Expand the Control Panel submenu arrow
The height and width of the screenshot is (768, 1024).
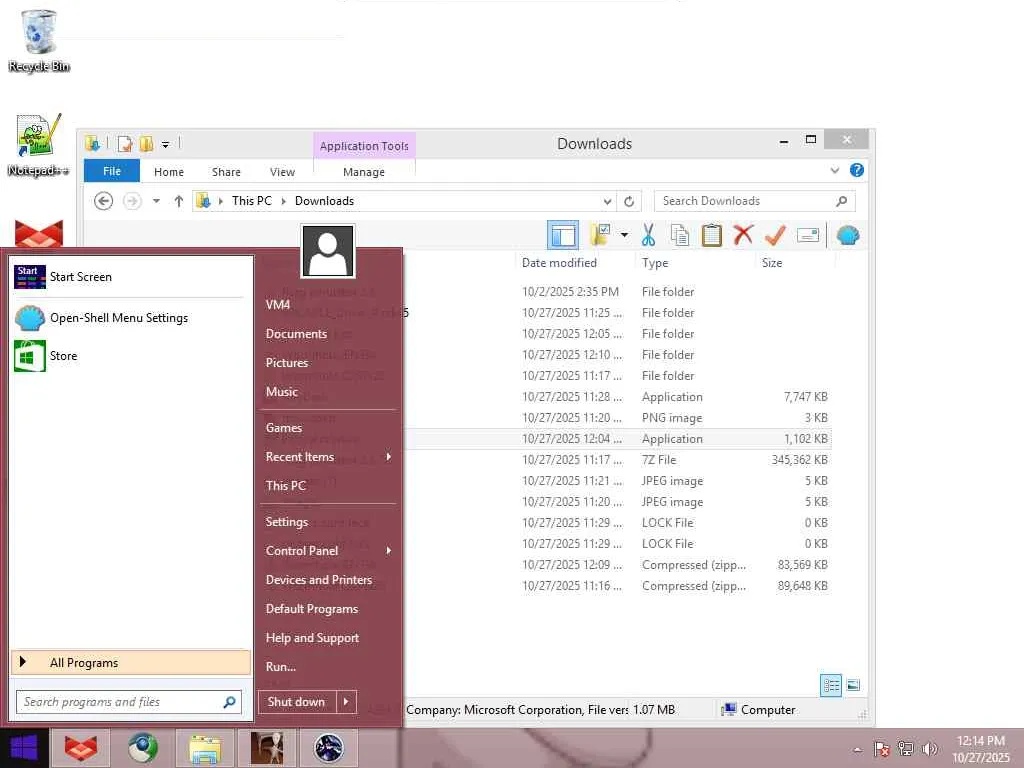pos(389,551)
